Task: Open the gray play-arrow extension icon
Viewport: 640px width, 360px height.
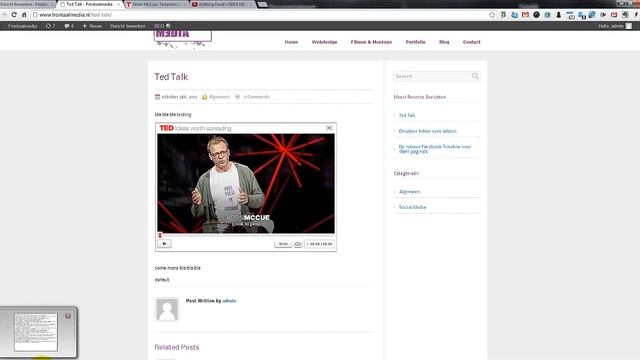Action: tap(603, 15)
